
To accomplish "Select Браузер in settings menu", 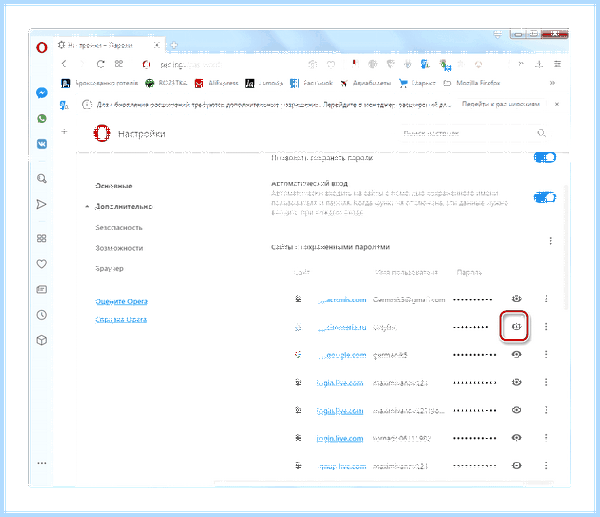I will (x=109, y=269).
